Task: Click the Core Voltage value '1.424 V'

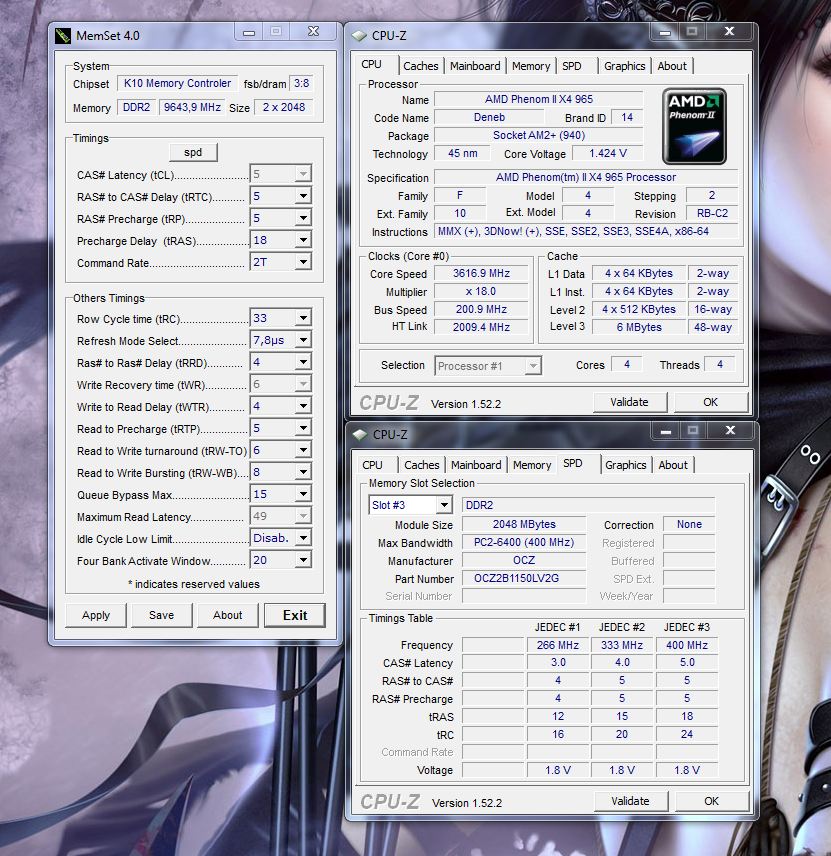Action: tap(608, 153)
